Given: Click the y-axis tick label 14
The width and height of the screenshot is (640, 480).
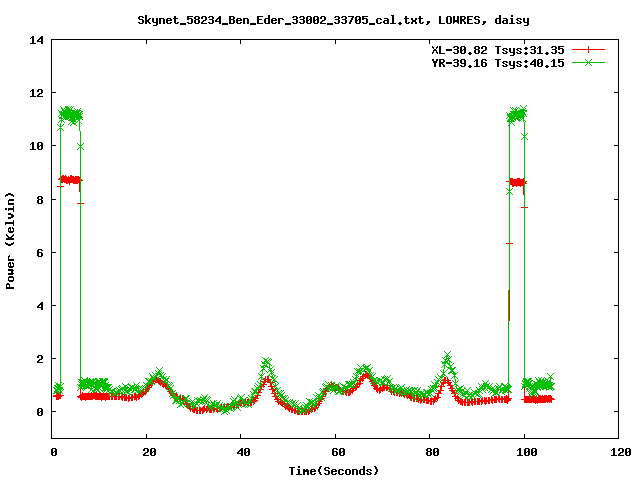Looking at the screenshot, I should [x=36, y=40].
